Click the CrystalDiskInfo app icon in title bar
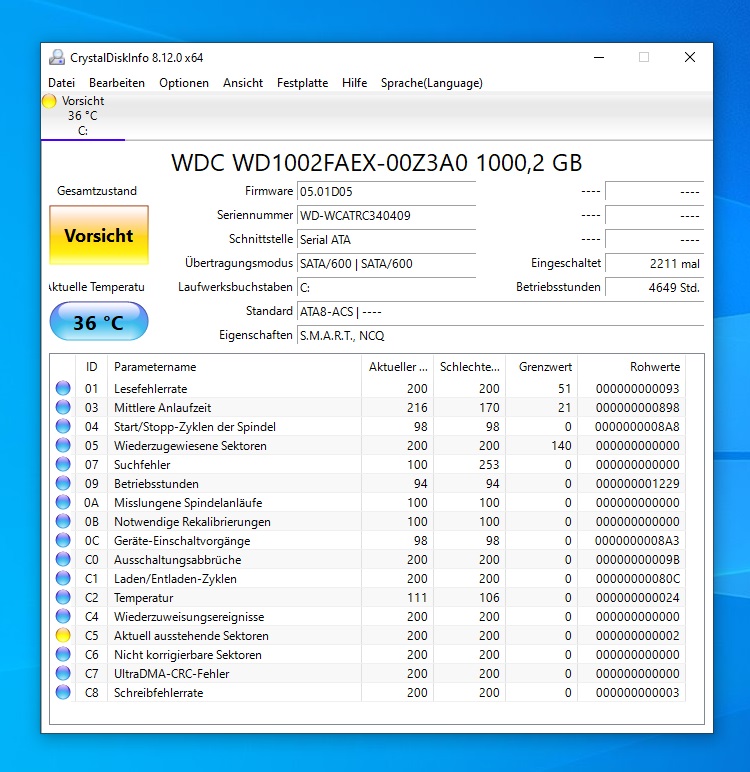 (57, 58)
